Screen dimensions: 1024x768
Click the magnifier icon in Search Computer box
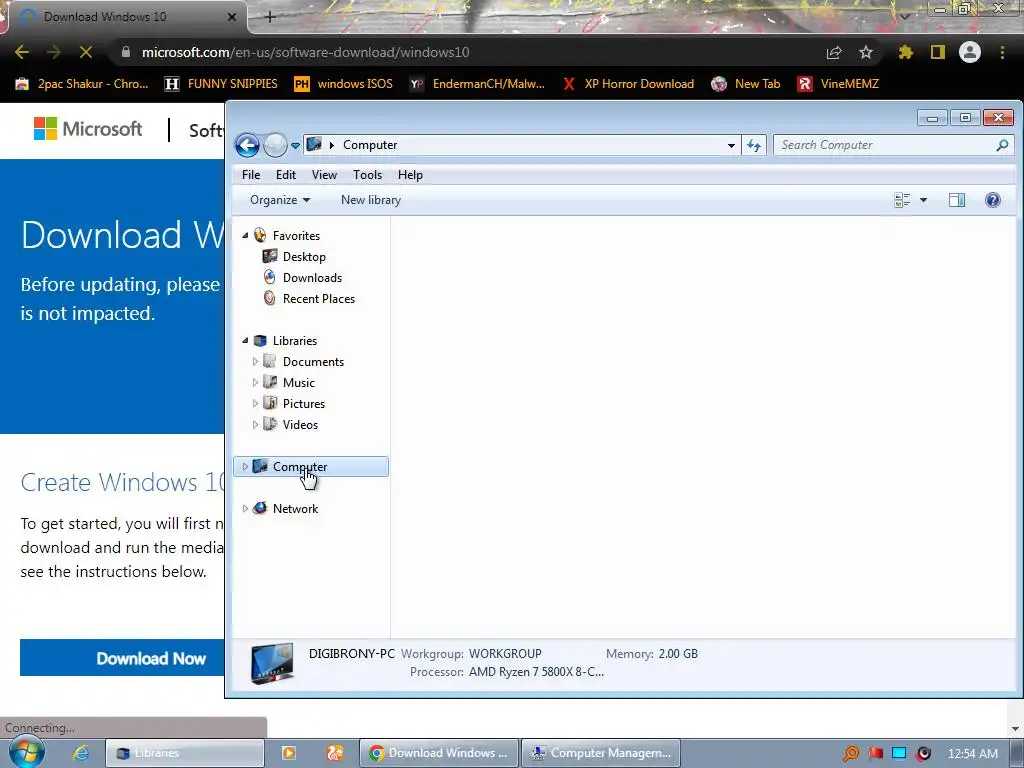tap(1002, 145)
